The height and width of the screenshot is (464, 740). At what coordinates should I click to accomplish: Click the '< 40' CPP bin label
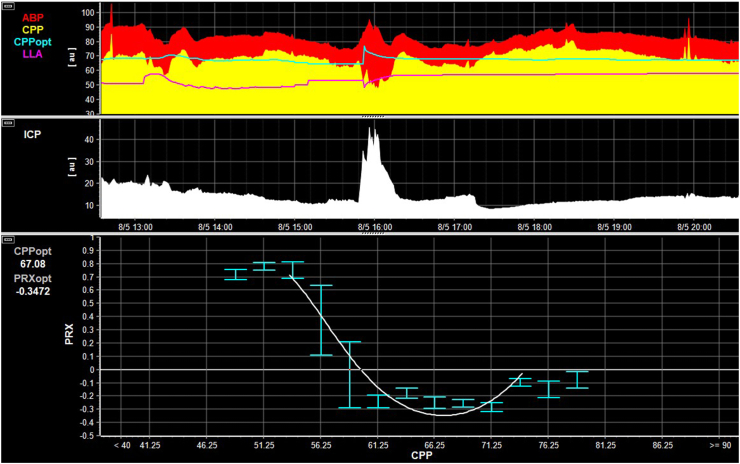[122, 444]
